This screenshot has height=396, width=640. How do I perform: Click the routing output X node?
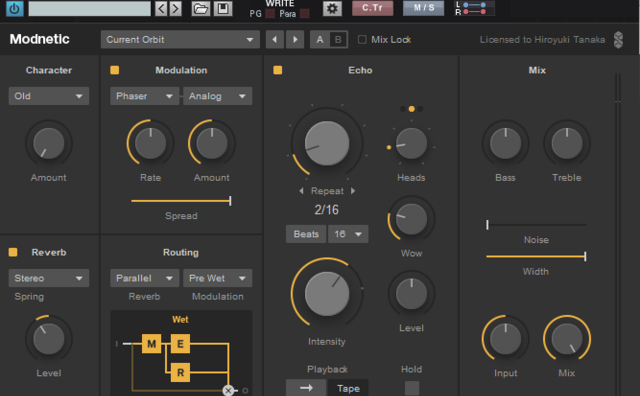(x=228, y=391)
